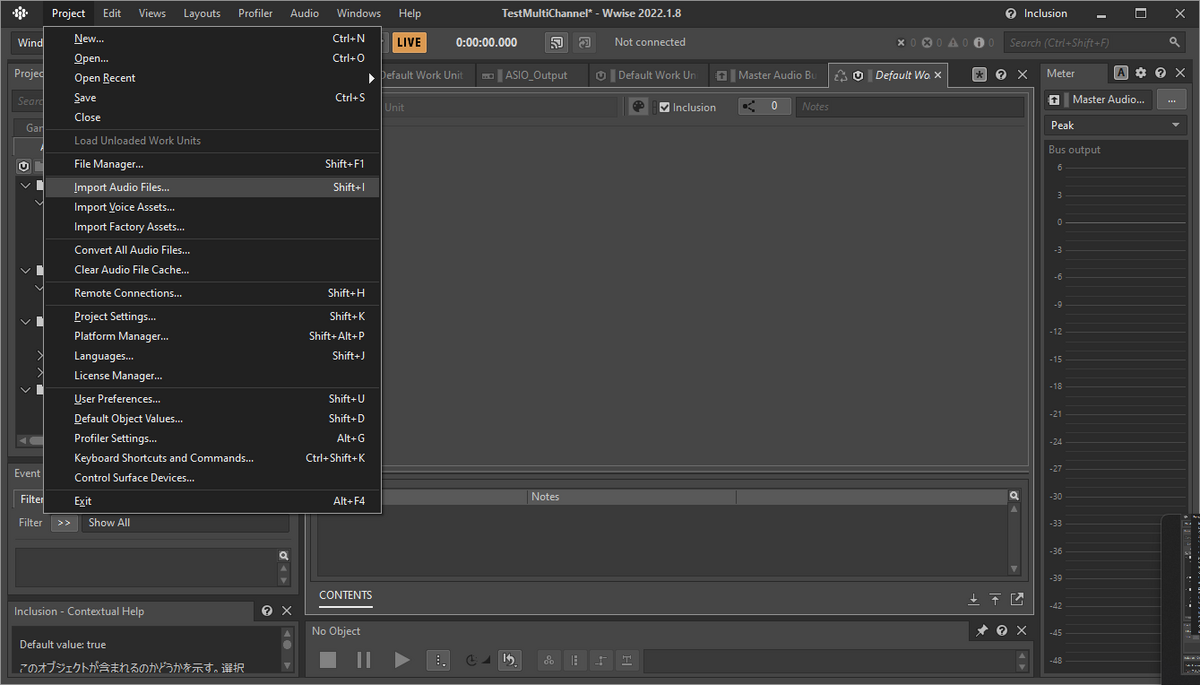The image size is (1200, 685).
Task: Click the Meter panel's A instance icon
Action: [1121, 73]
